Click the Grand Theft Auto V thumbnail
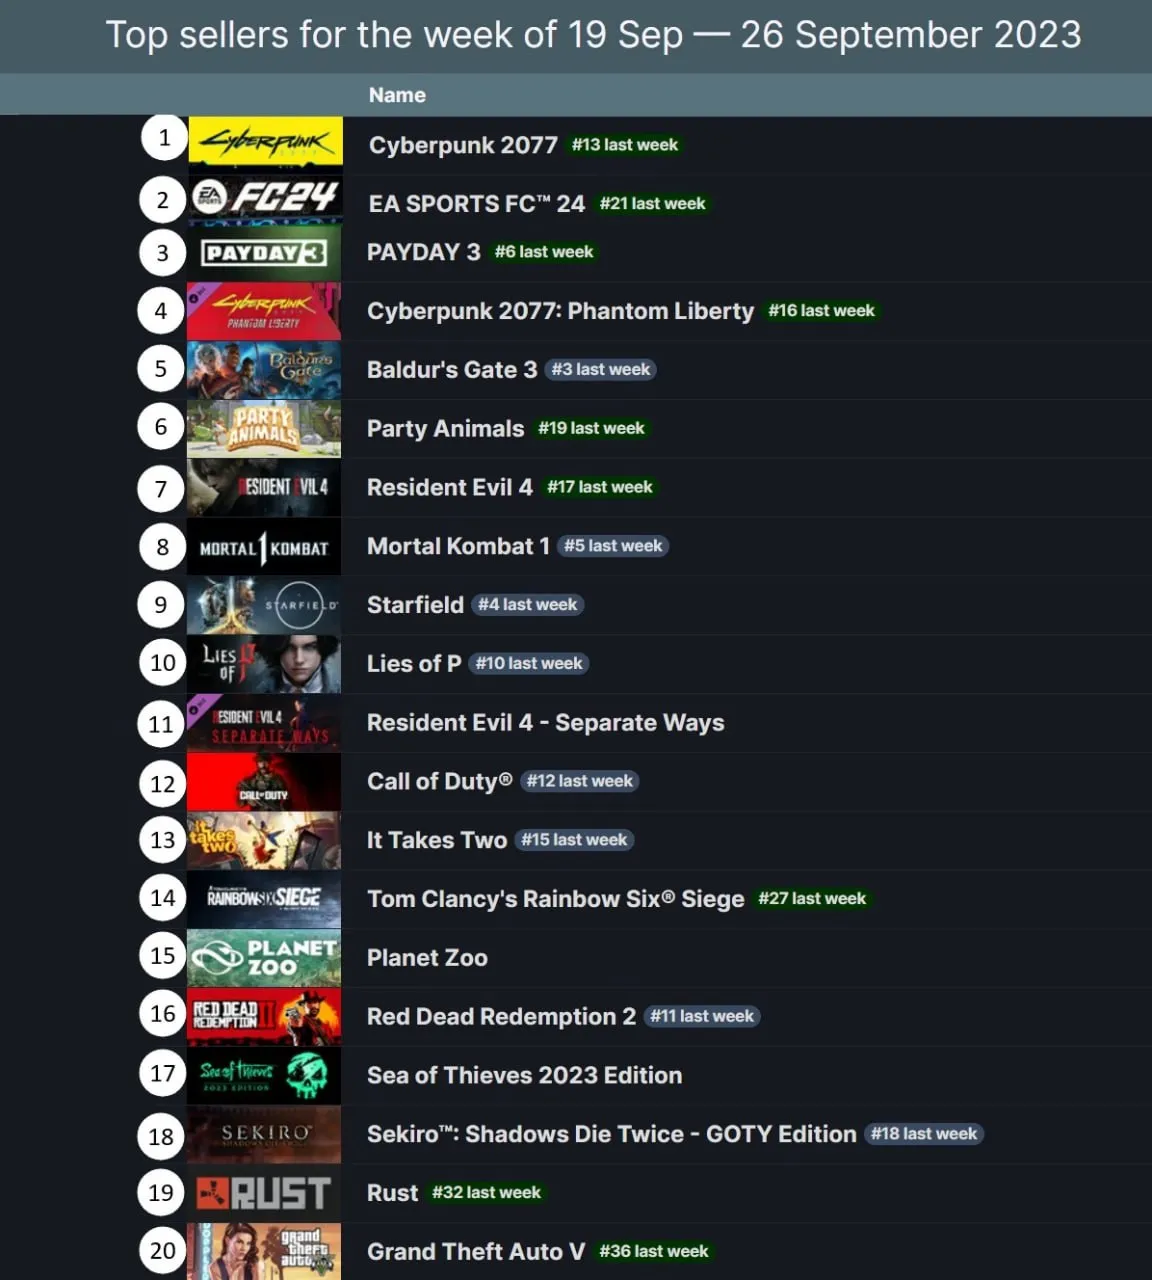This screenshot has height=1280, width=1152. click(264, 1251)
